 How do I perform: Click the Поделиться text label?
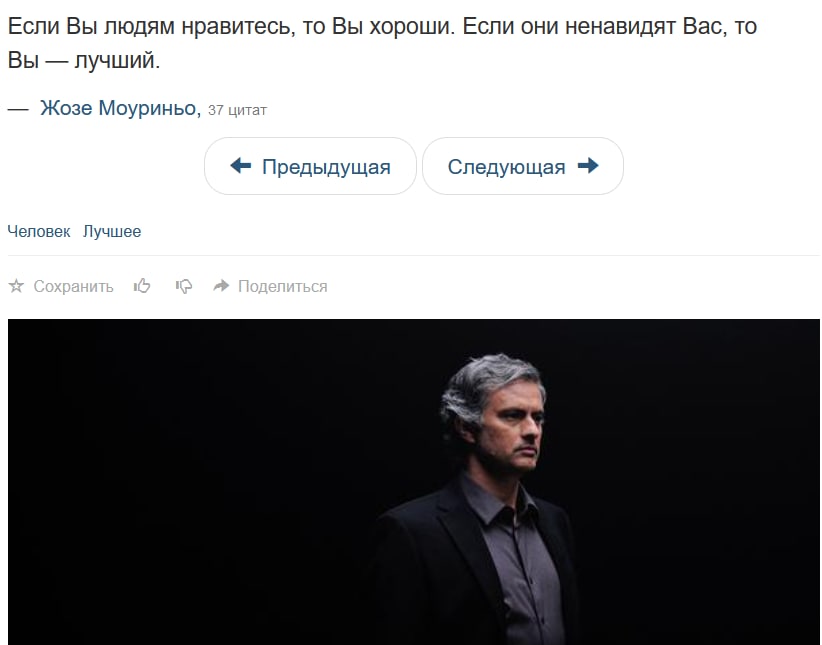click(283, 286)
